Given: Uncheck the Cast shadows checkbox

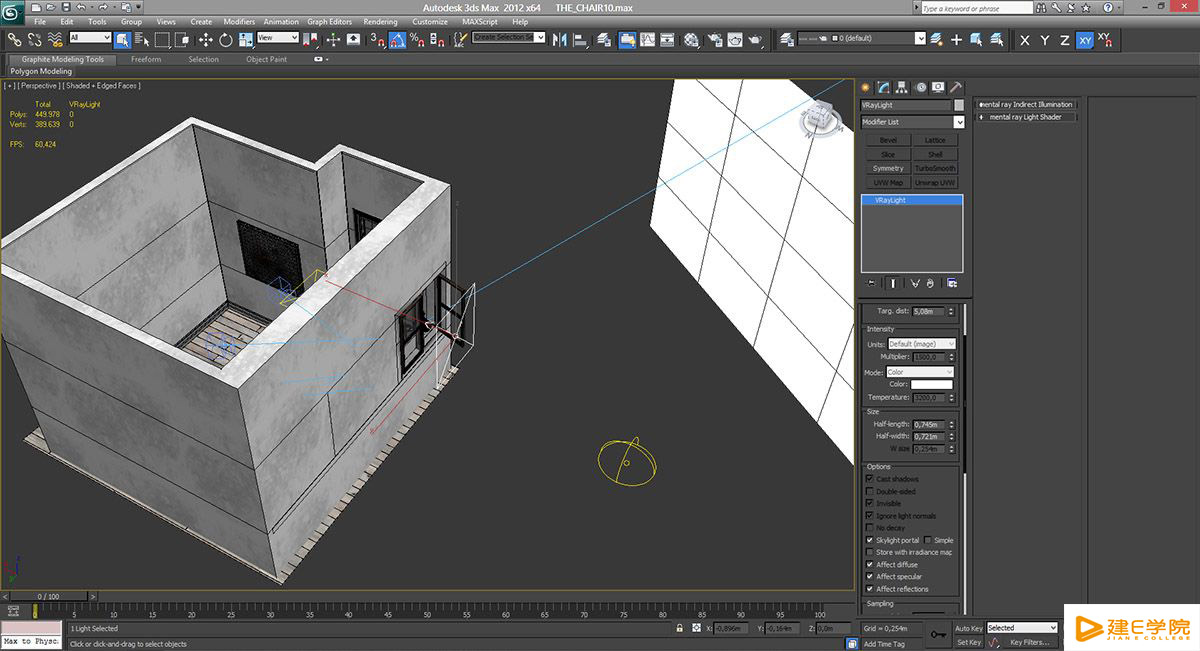Looking at the screenshot, I should click(869, 479).
